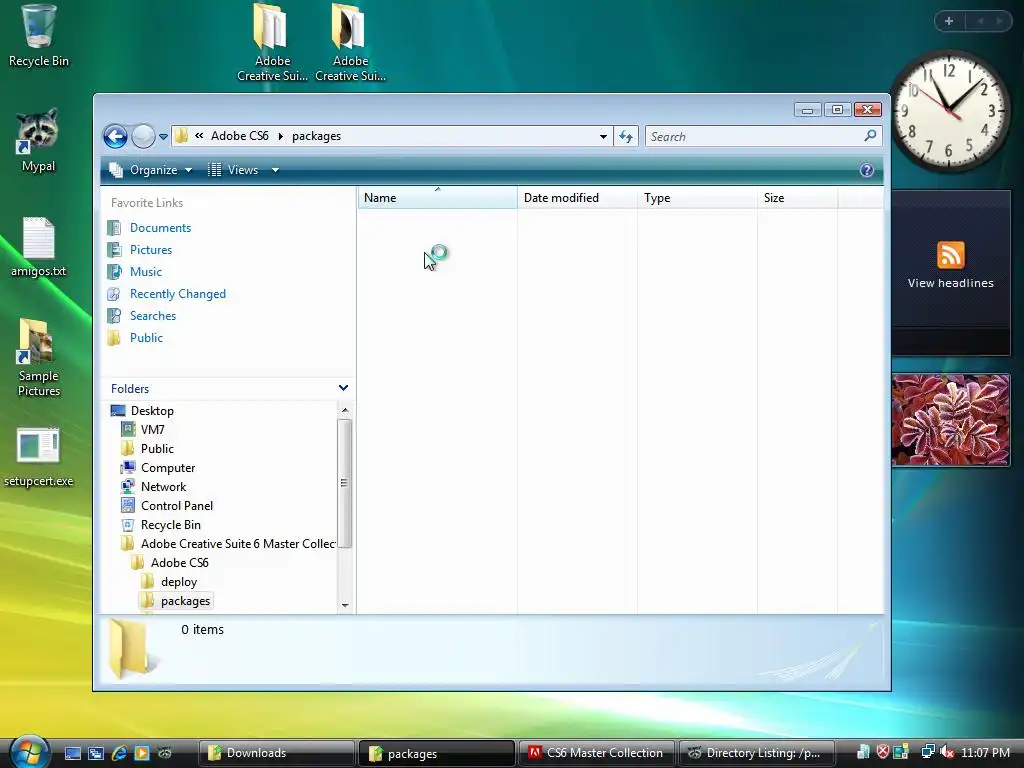This screenshot has height=768, width=1024.
Task: Select the first Adobe Creative Suite desktop folder
Action: coord(272,43)
